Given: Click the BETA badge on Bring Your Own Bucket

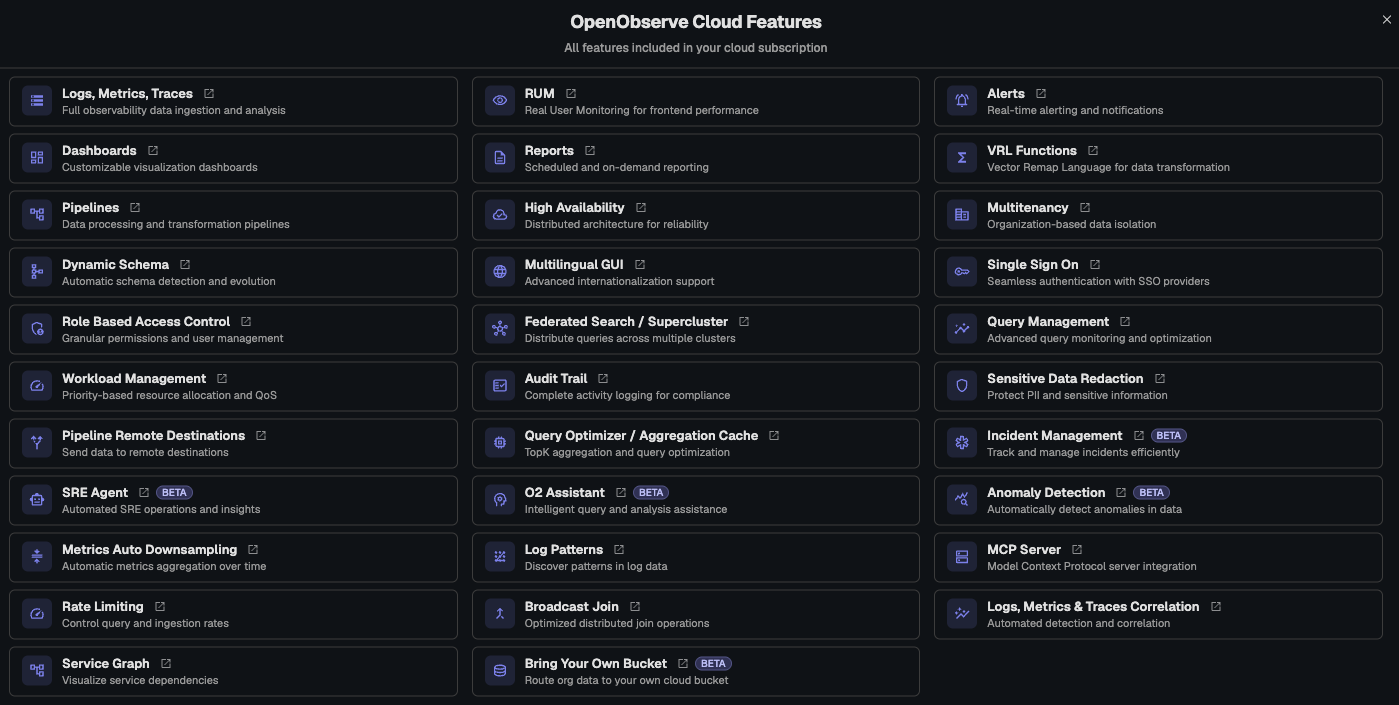Looking at the screenshot, I should [714, 664].
